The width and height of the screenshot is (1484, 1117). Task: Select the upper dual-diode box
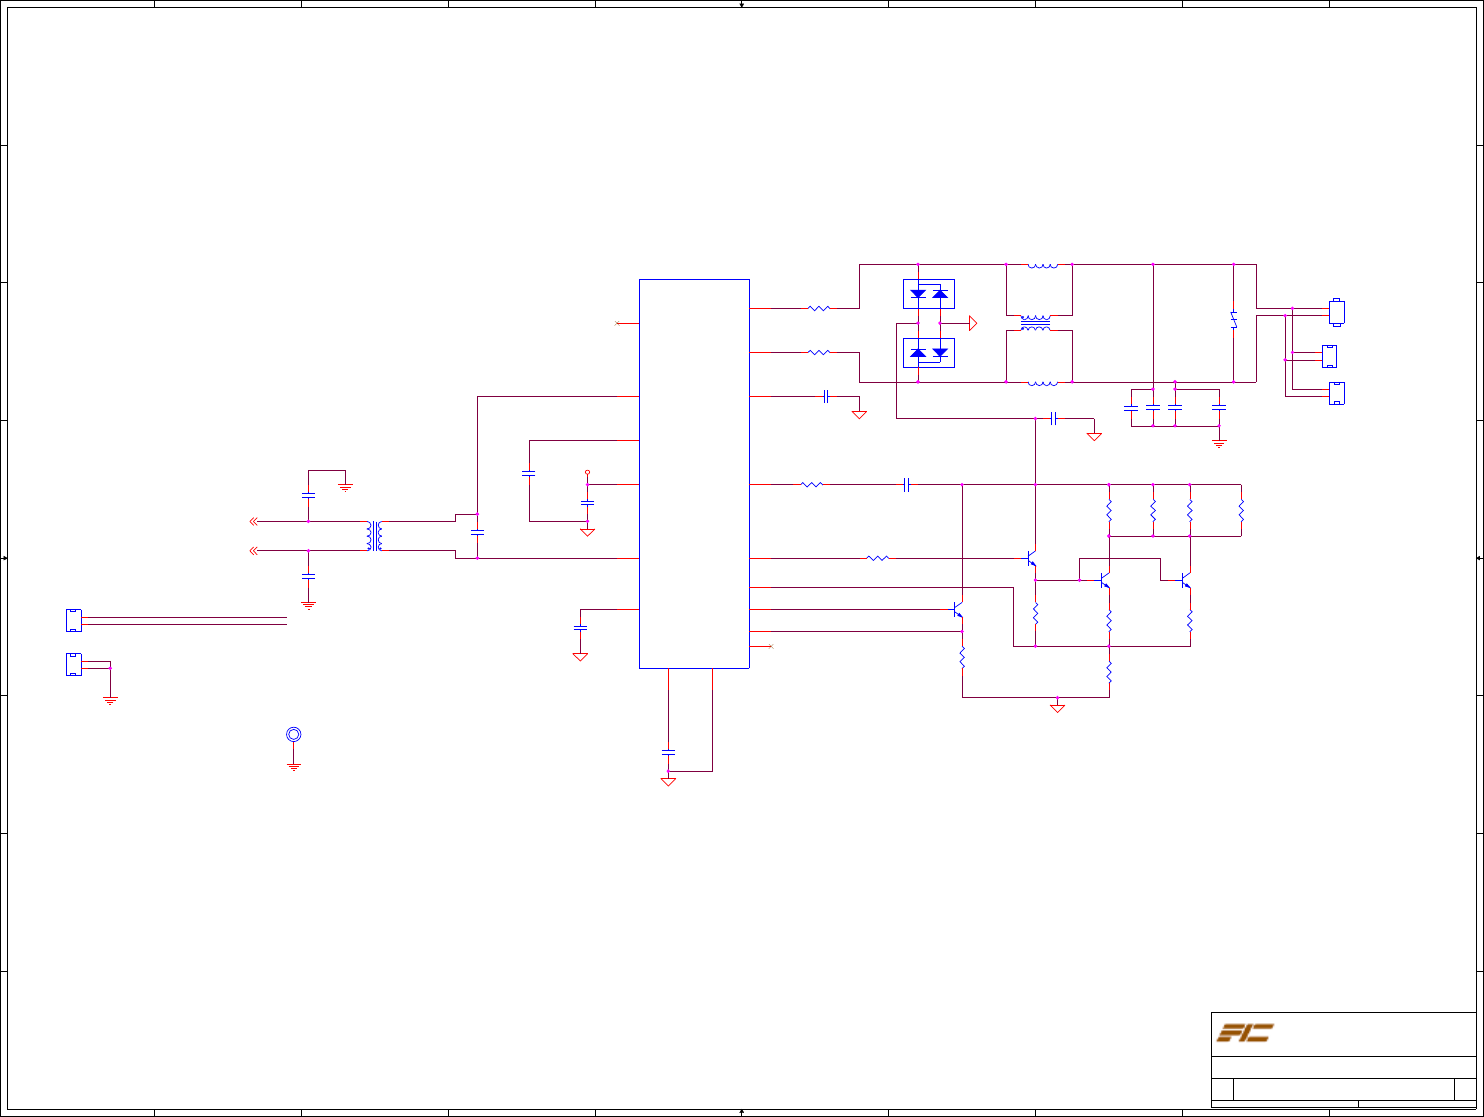pyautogui.click(x=929, y=294)
